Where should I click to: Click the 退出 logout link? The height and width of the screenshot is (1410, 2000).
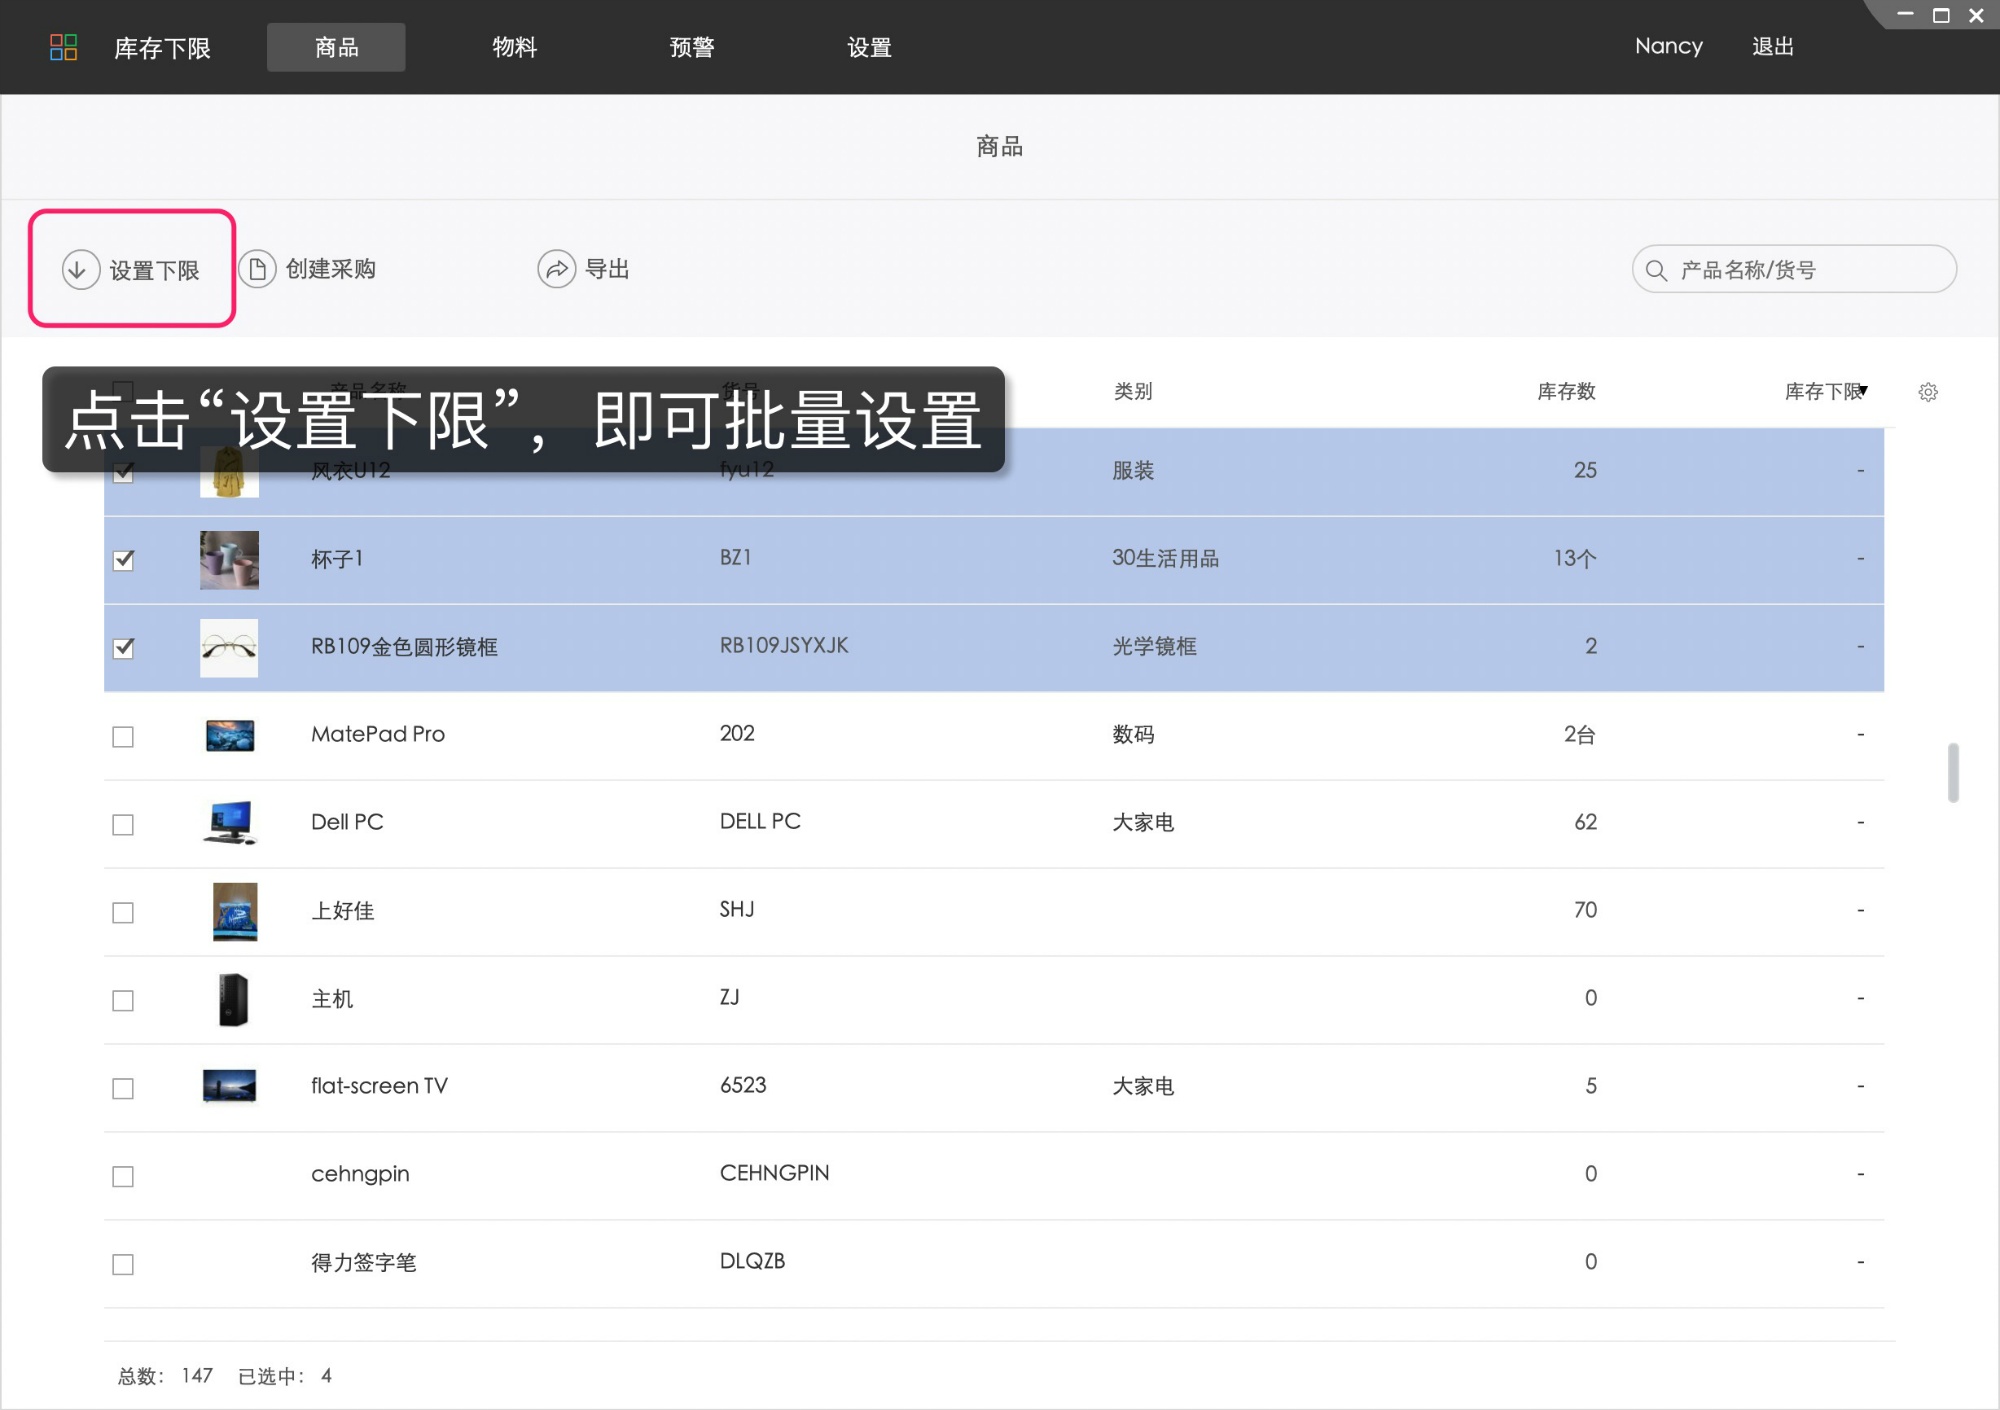[x=1772, y=46]
